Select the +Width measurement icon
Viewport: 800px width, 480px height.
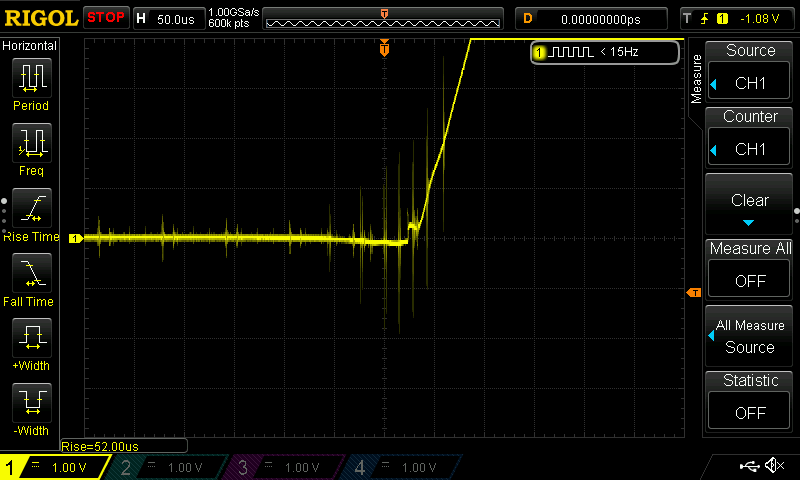[x=31, y=339]
